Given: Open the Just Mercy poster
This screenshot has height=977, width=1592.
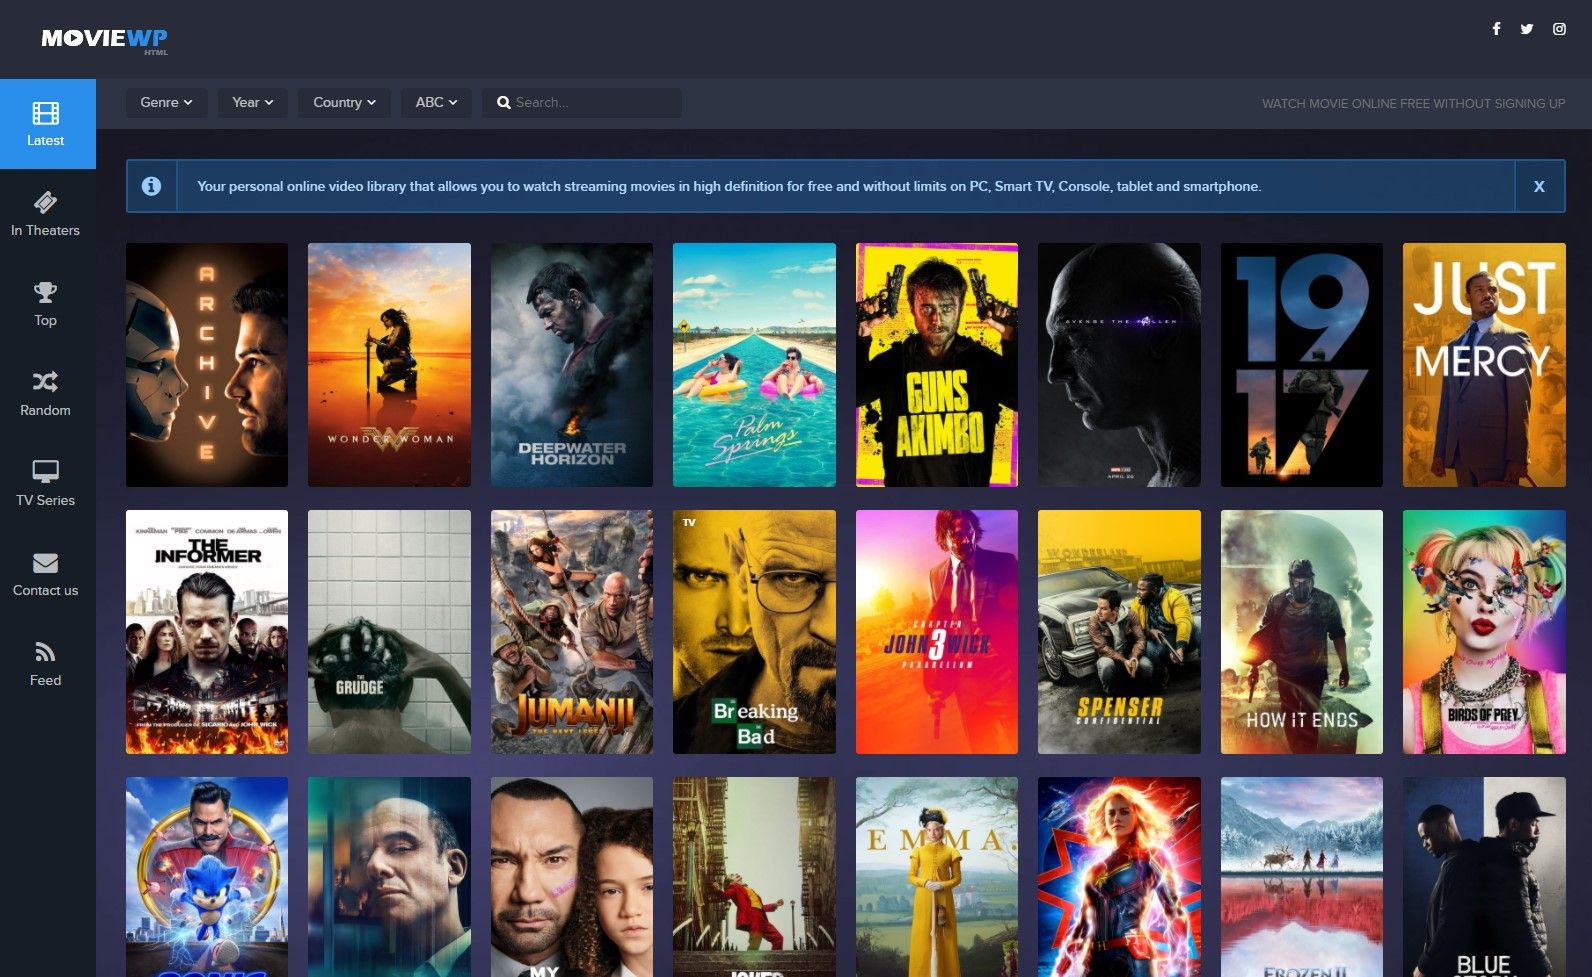Looking at the screenshot, I should click(1483, 365).
